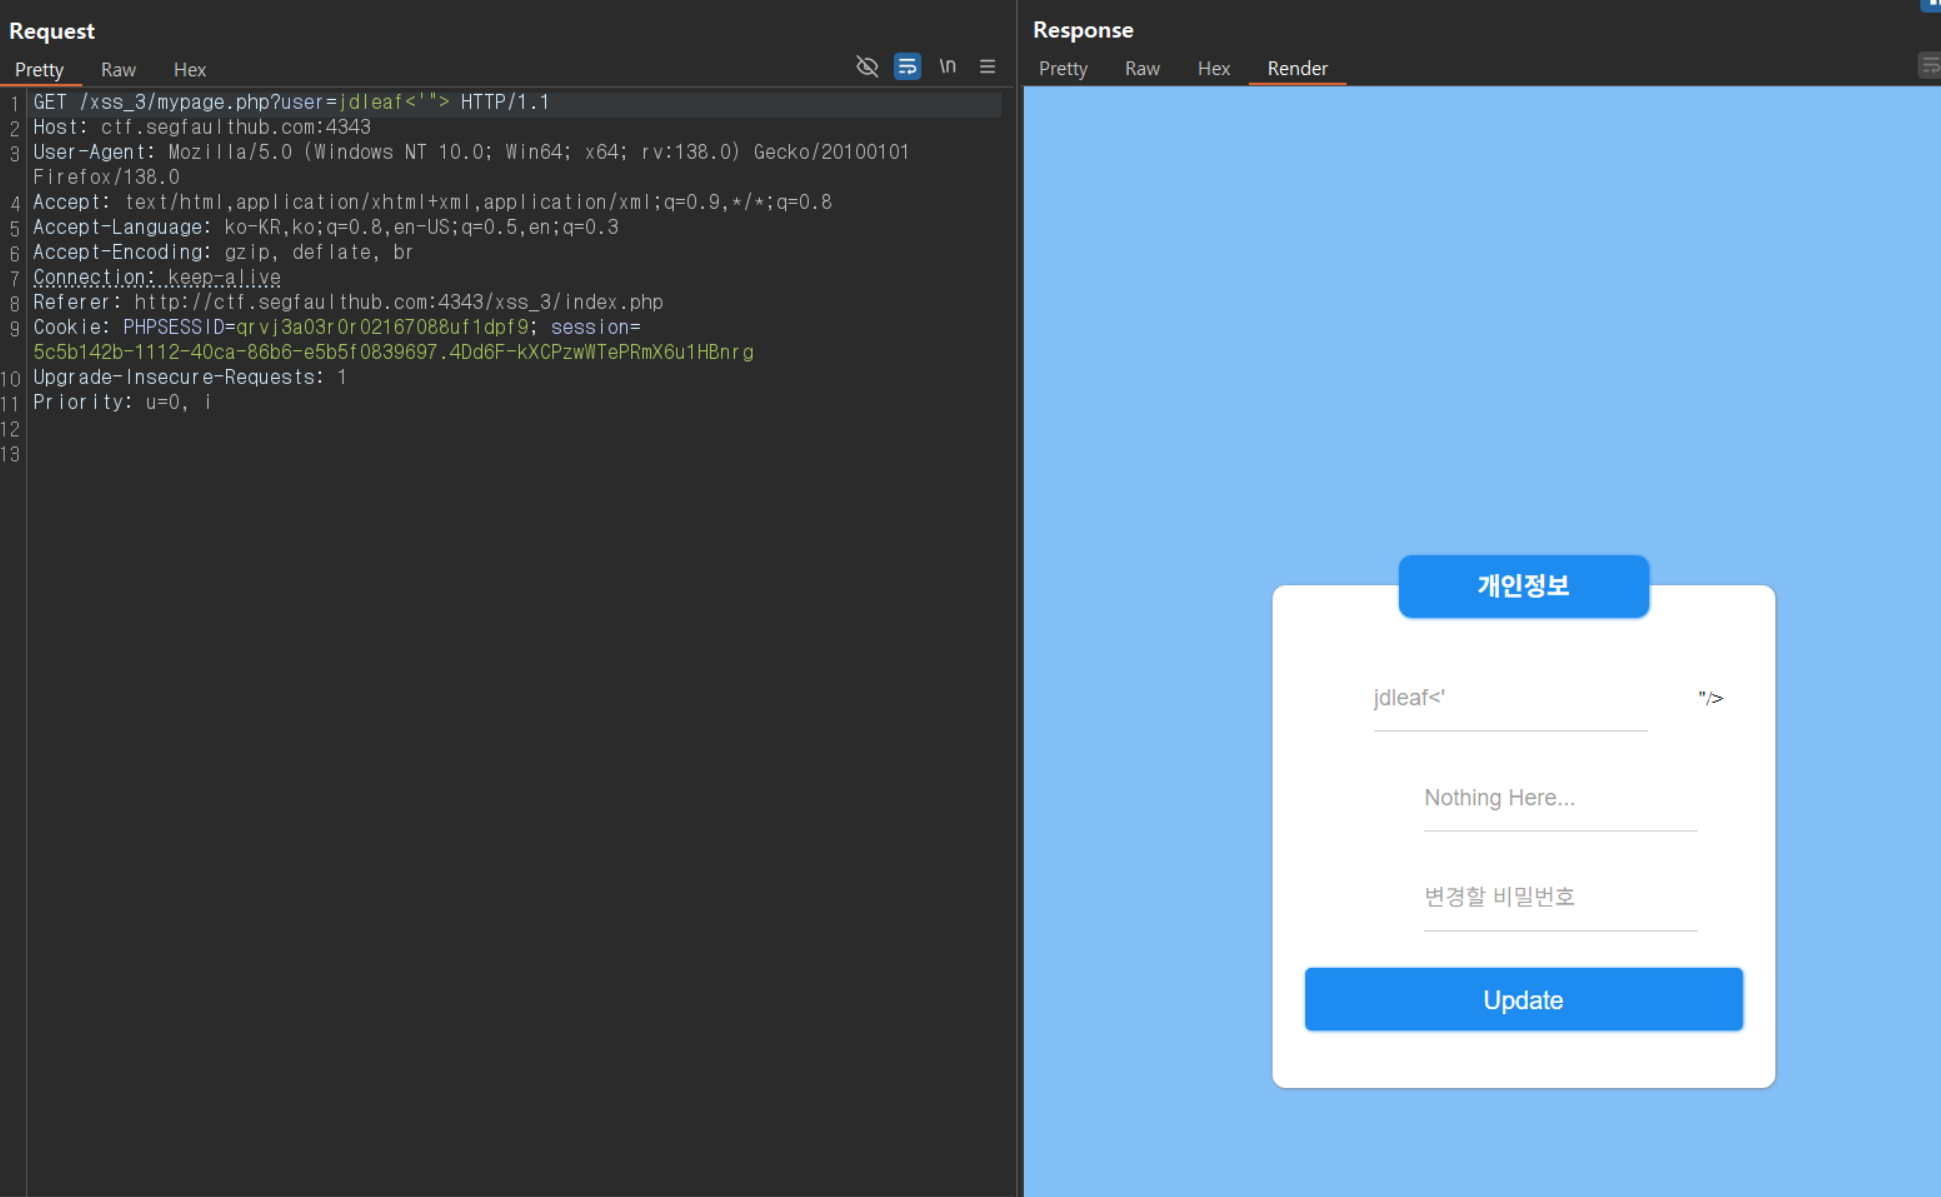The width and height of the screenshot is (1941, 1197).
Task: Click the Response panel title
Action: coord(1083,30)
